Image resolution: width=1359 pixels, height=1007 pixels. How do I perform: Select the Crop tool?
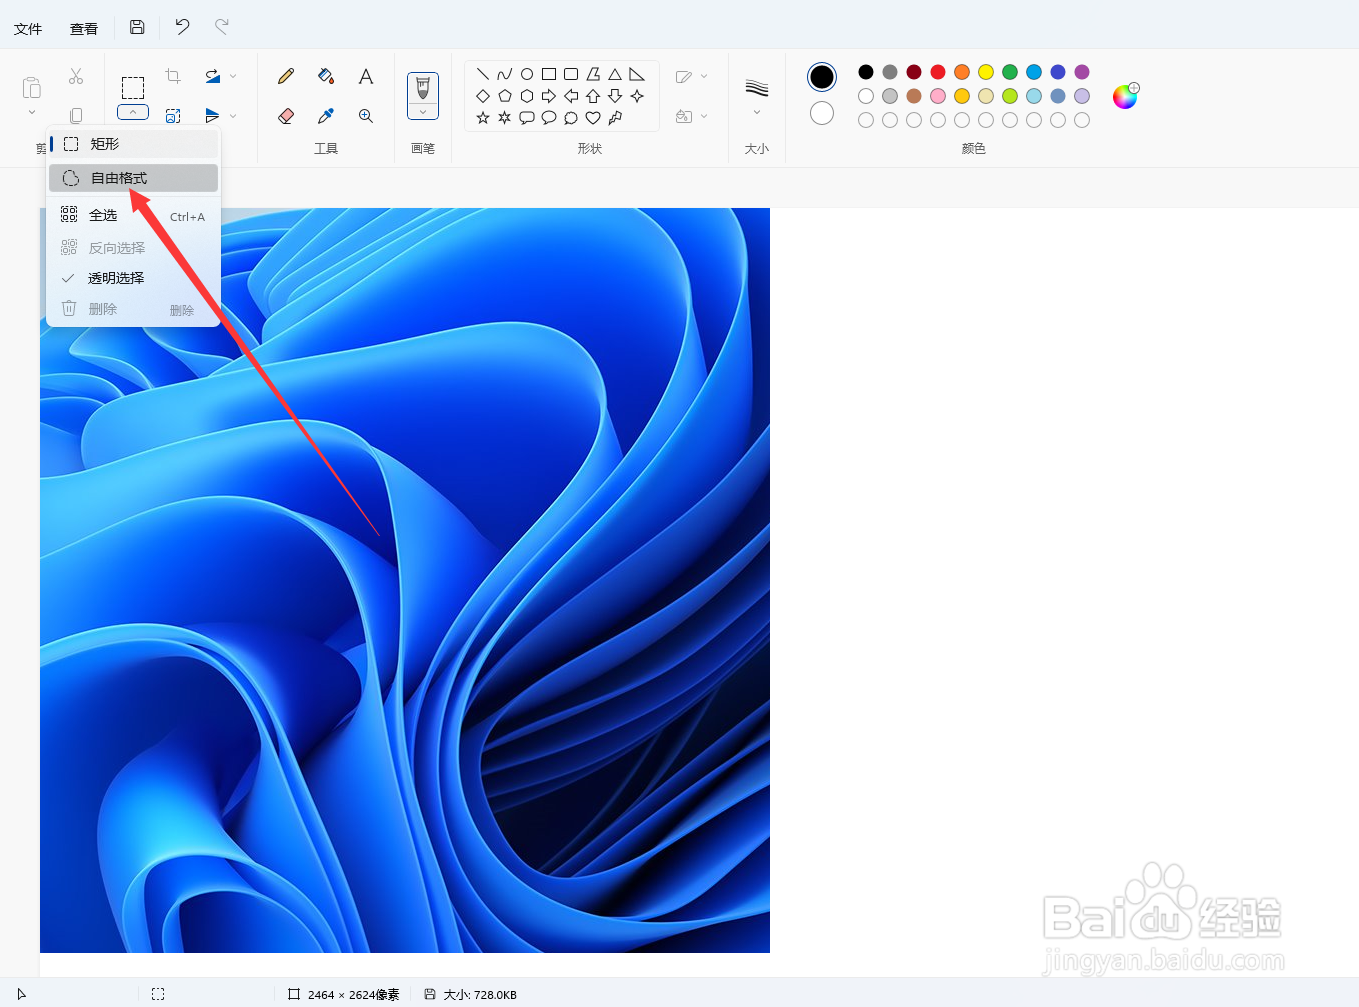pyautogui.click(x=173, y=76)
